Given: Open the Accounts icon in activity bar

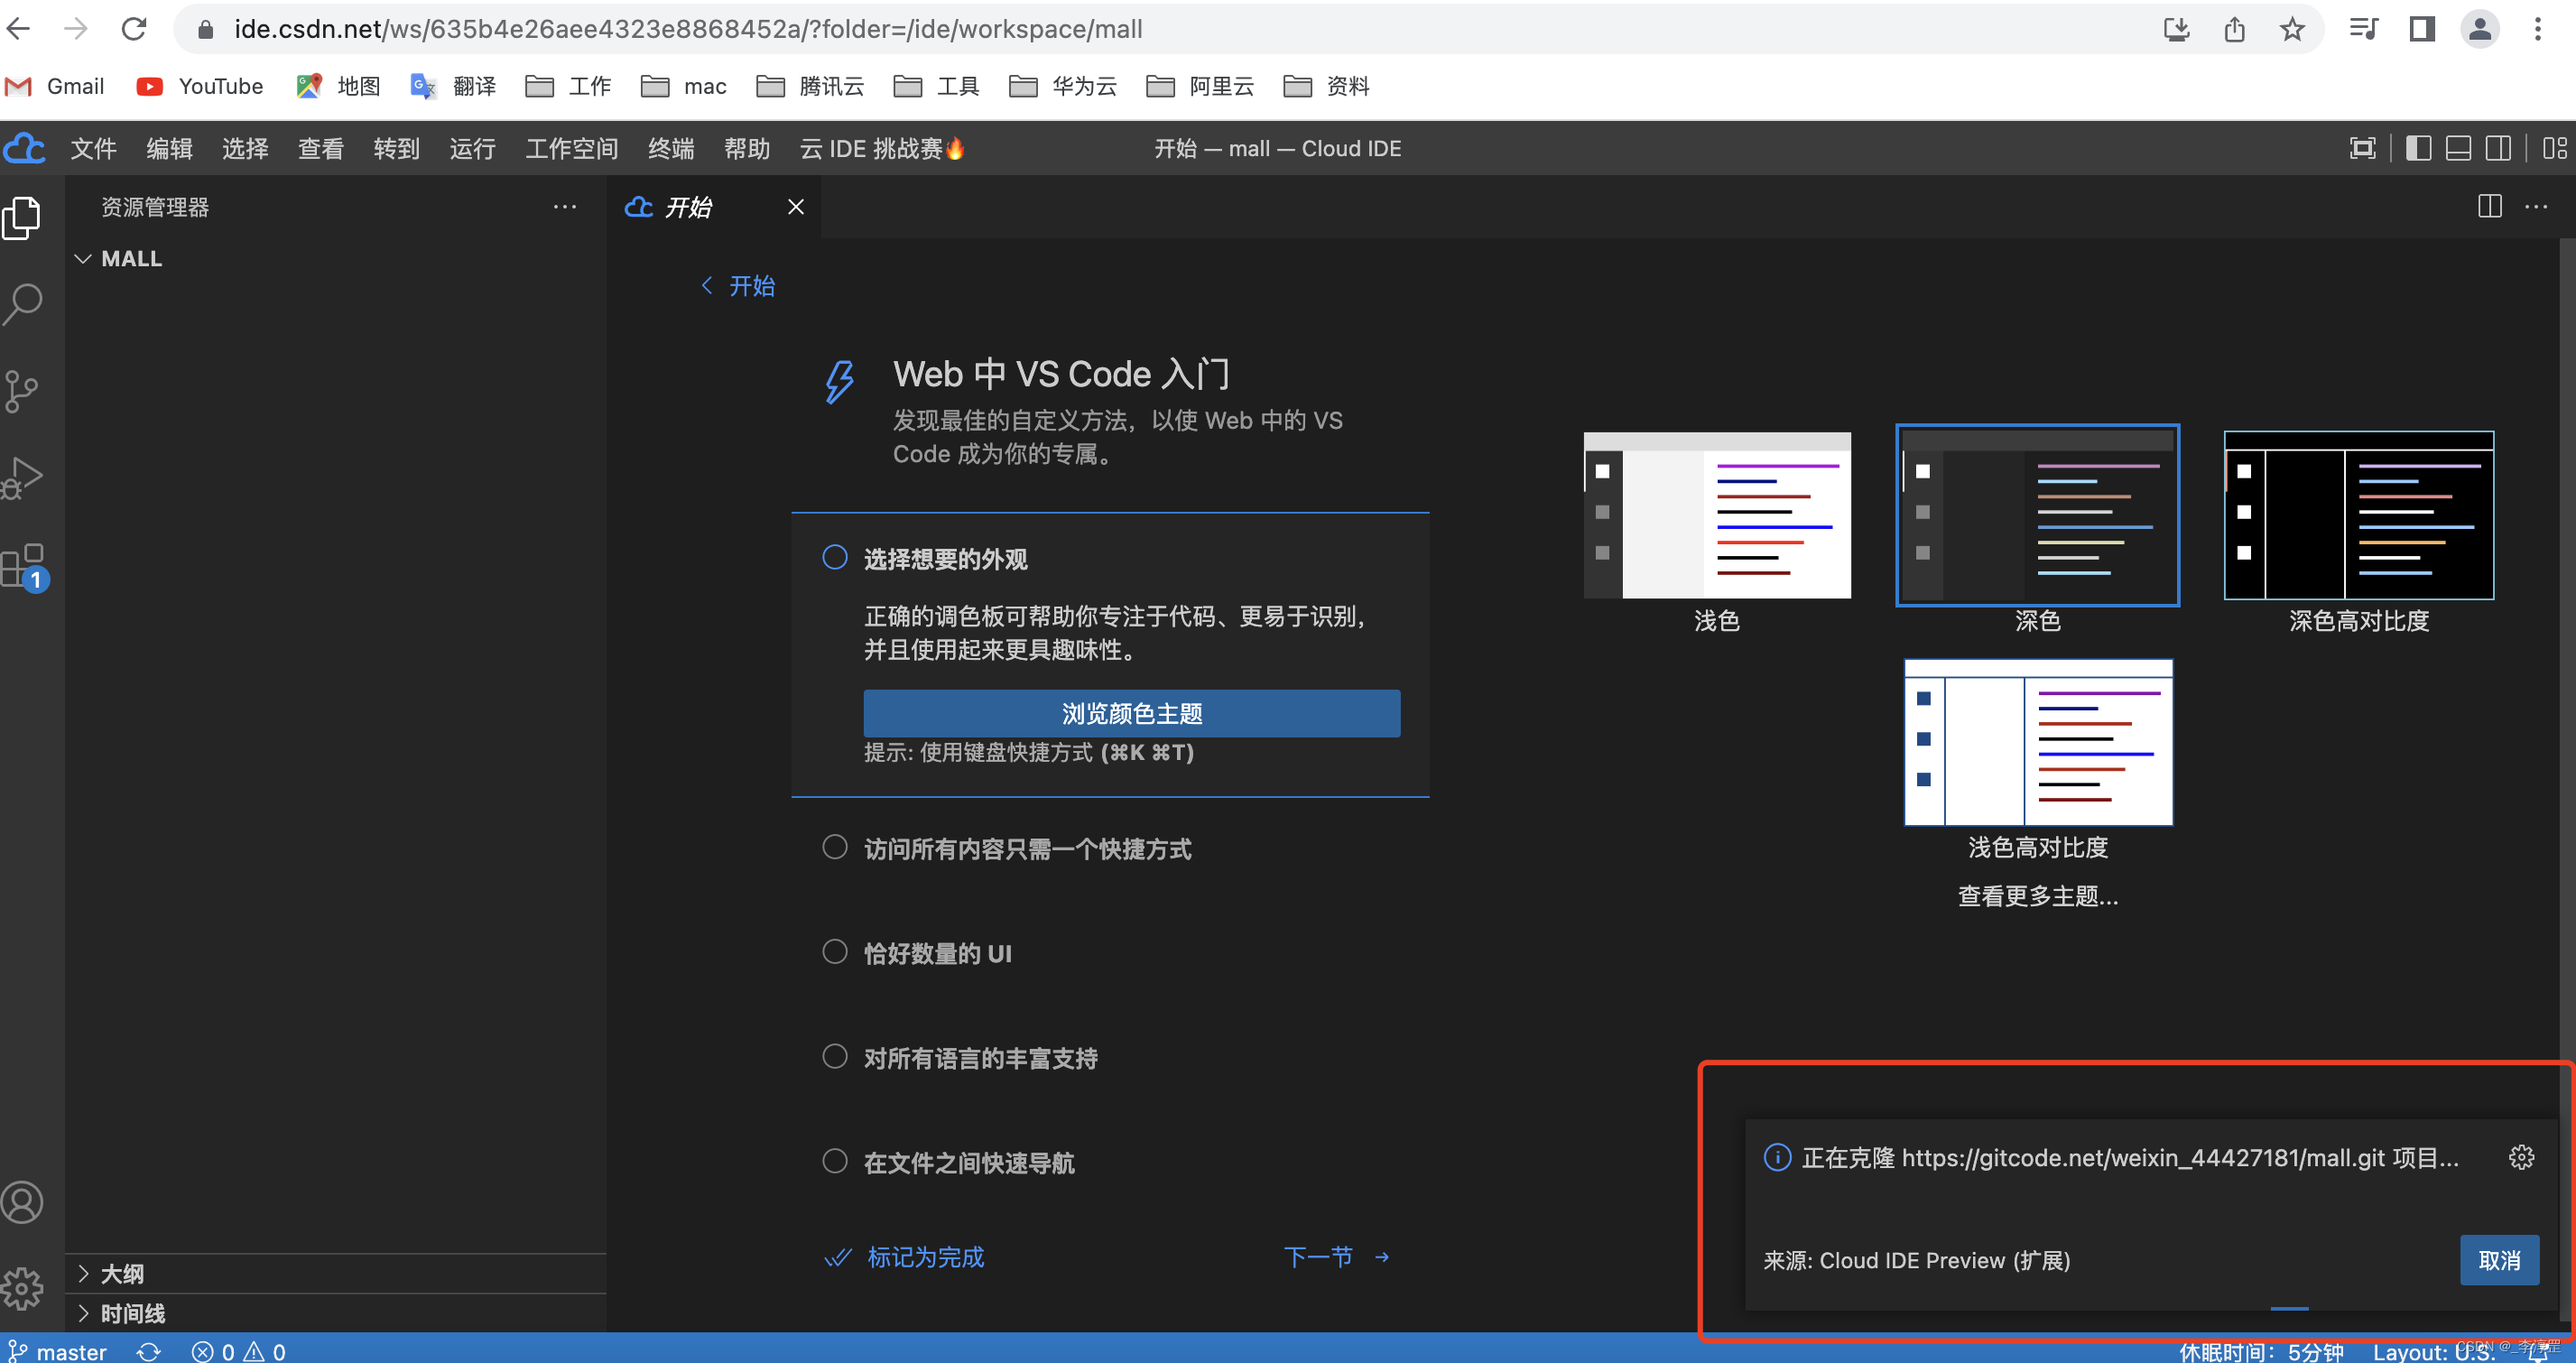Looking at the screenshot, I should pyautogui.click(x=22, y=1201).
